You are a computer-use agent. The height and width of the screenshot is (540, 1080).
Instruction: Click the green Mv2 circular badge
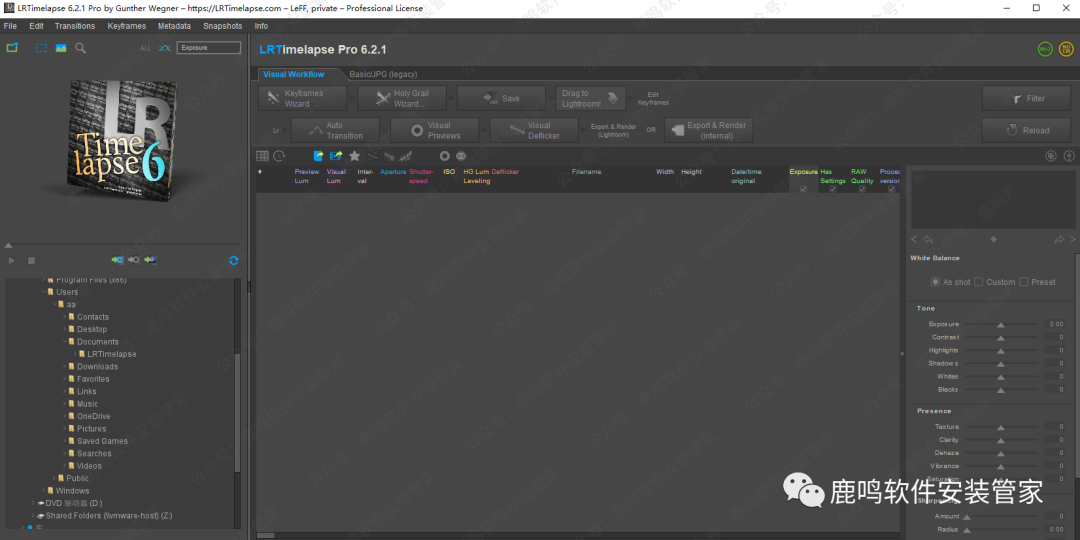click(1046, 50)
